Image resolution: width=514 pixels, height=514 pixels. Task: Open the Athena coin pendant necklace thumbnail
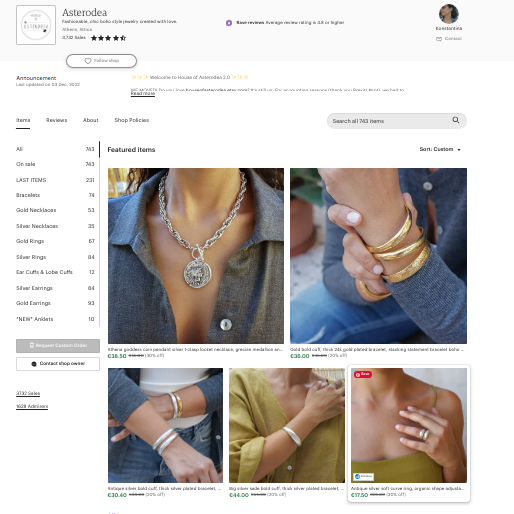[196, 256]
